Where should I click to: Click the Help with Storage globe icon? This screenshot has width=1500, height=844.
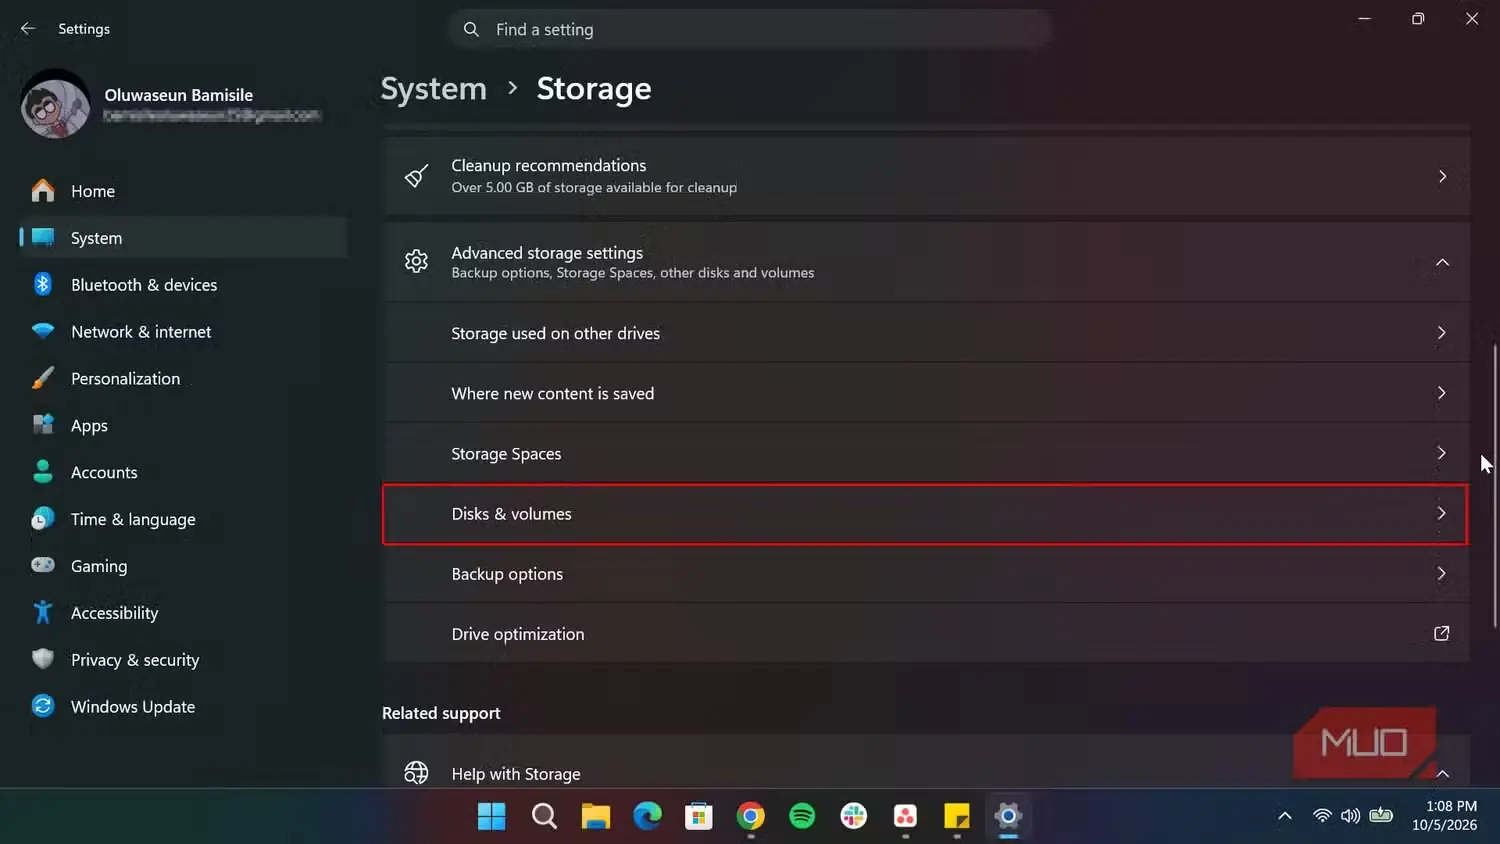point(416,773)
